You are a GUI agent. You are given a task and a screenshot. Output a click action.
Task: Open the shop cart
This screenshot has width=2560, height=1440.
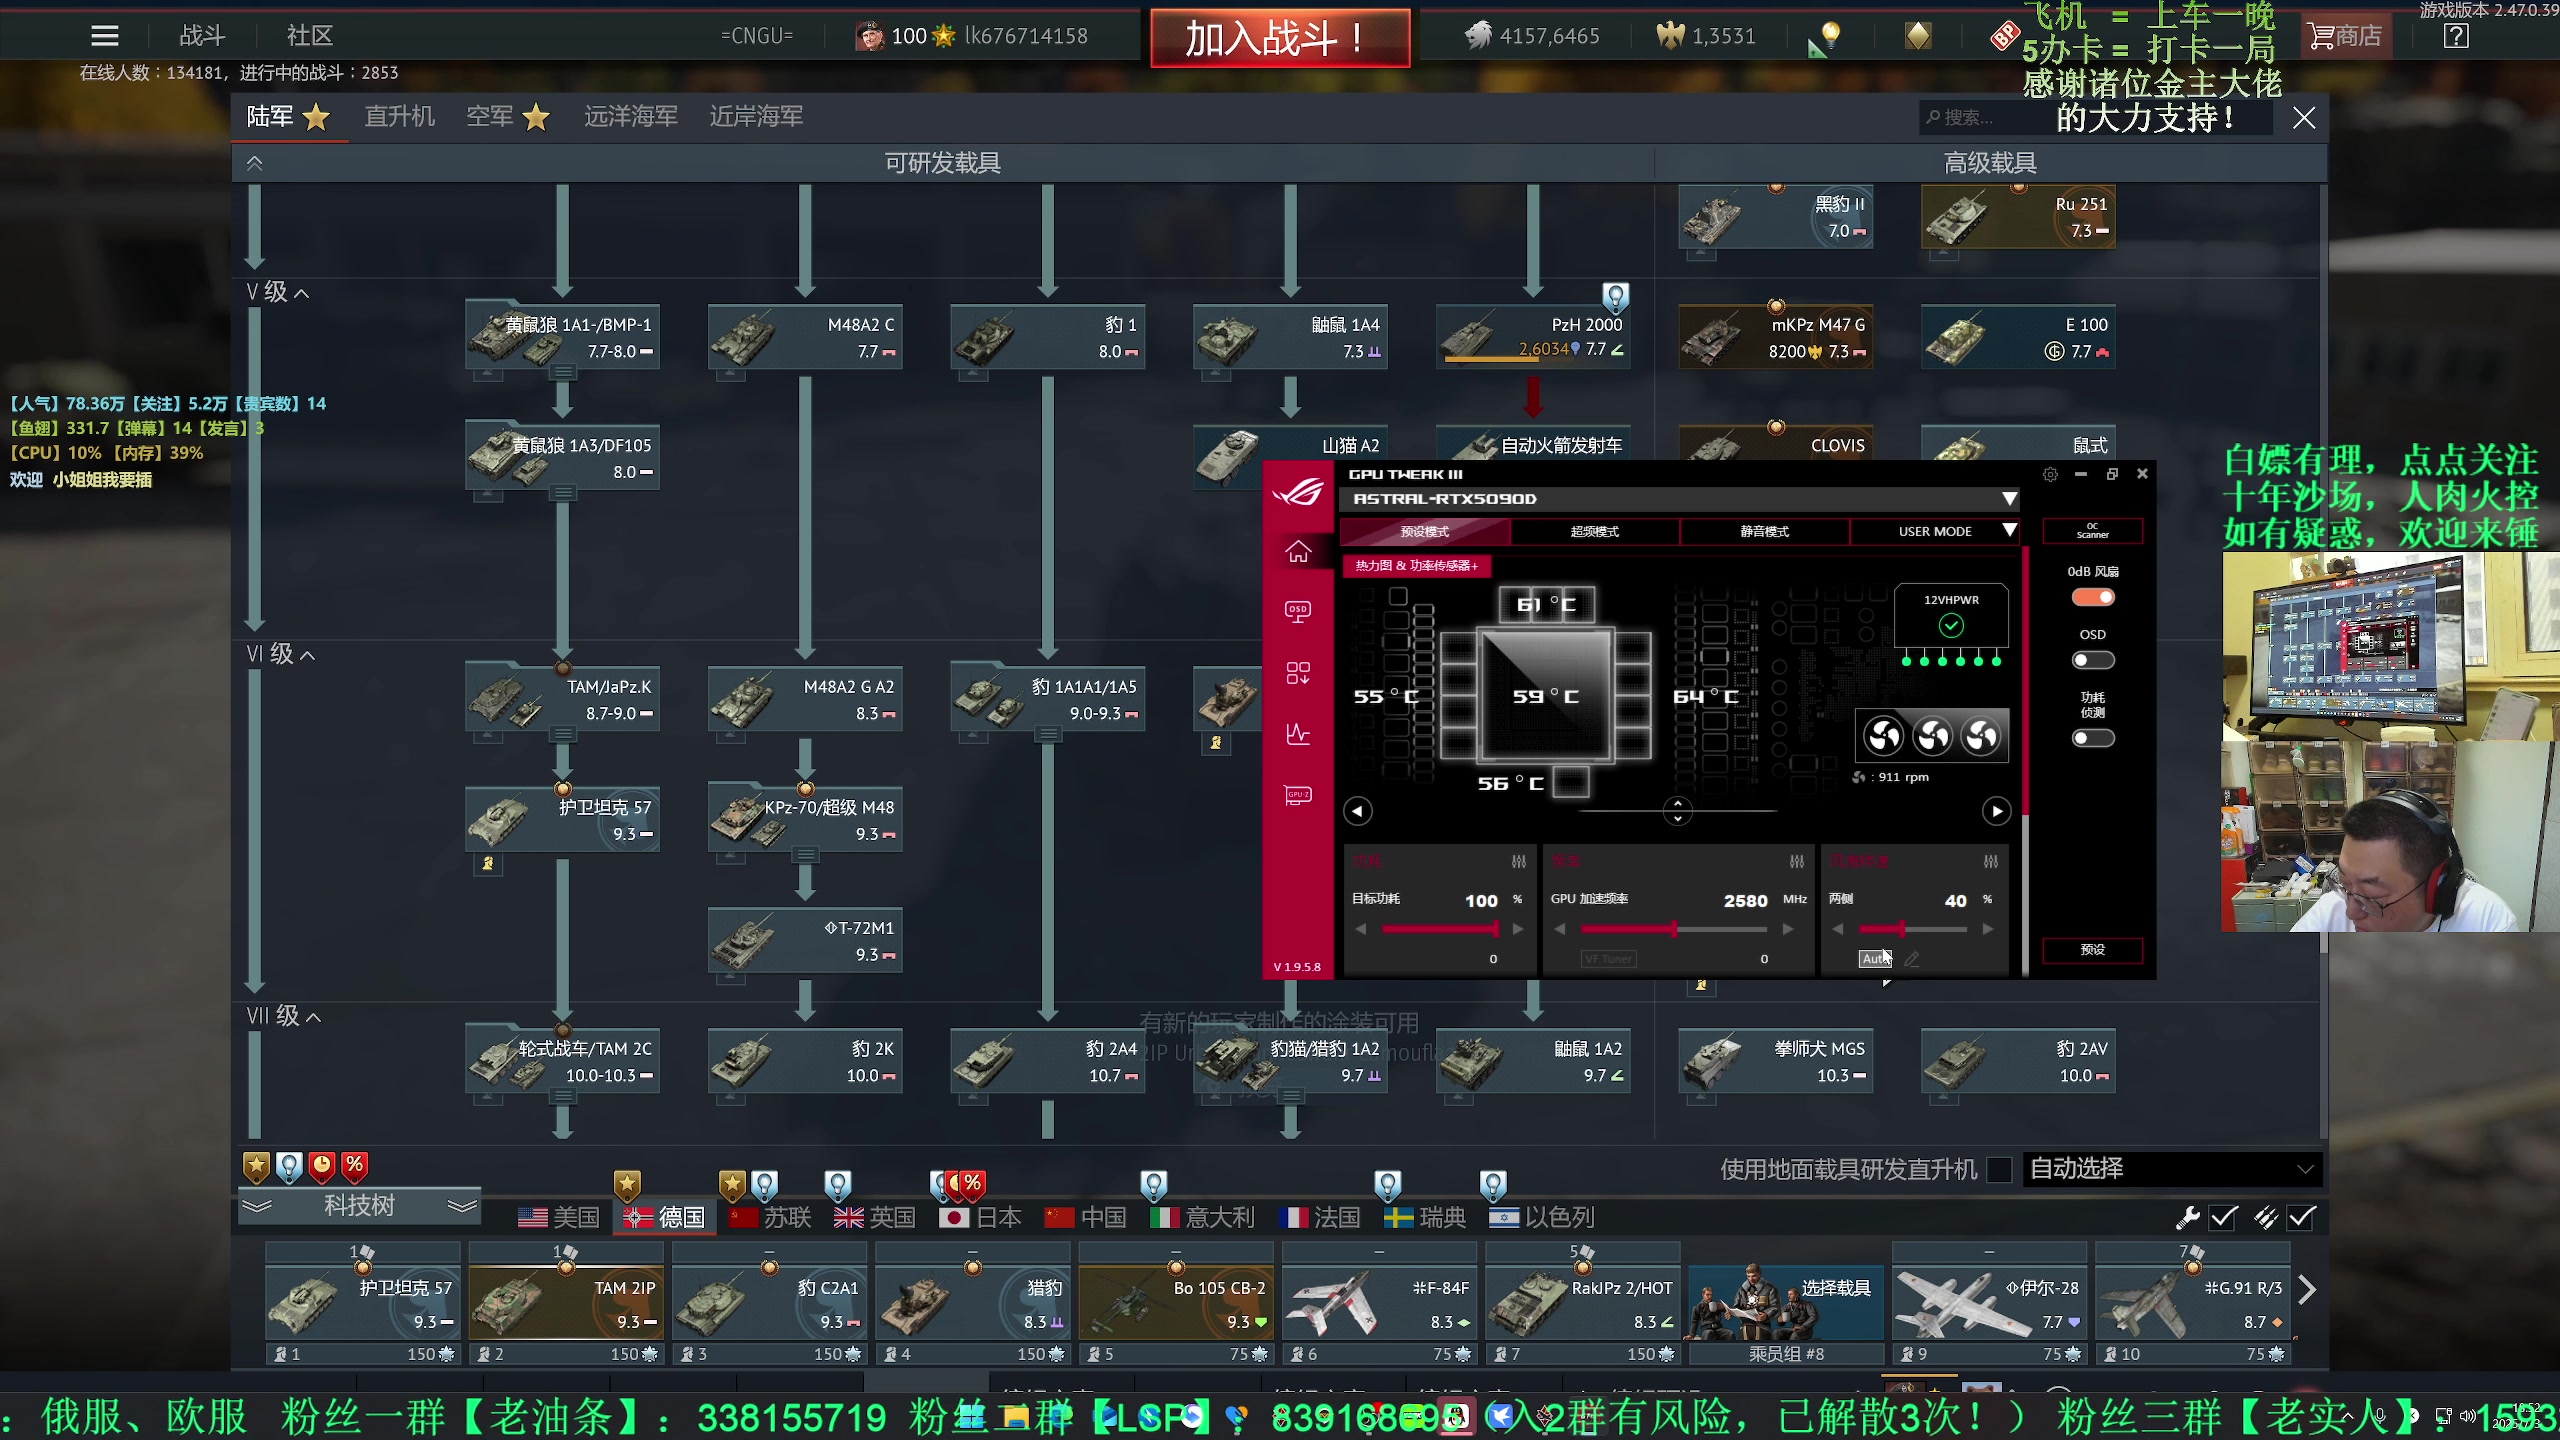2346,36
